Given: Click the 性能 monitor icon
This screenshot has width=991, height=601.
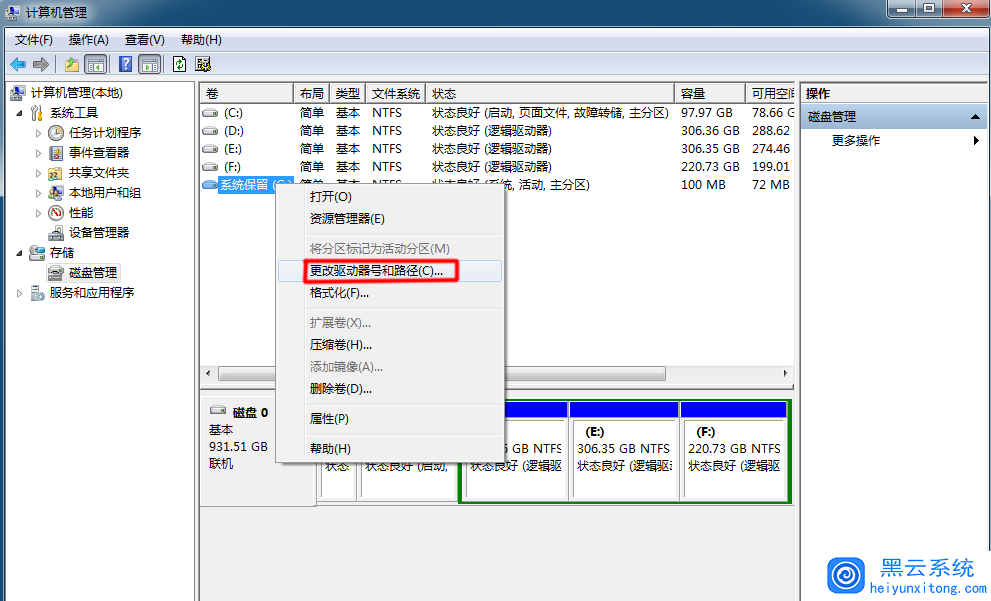Looking at the screenshot, I should pos(56,213).
